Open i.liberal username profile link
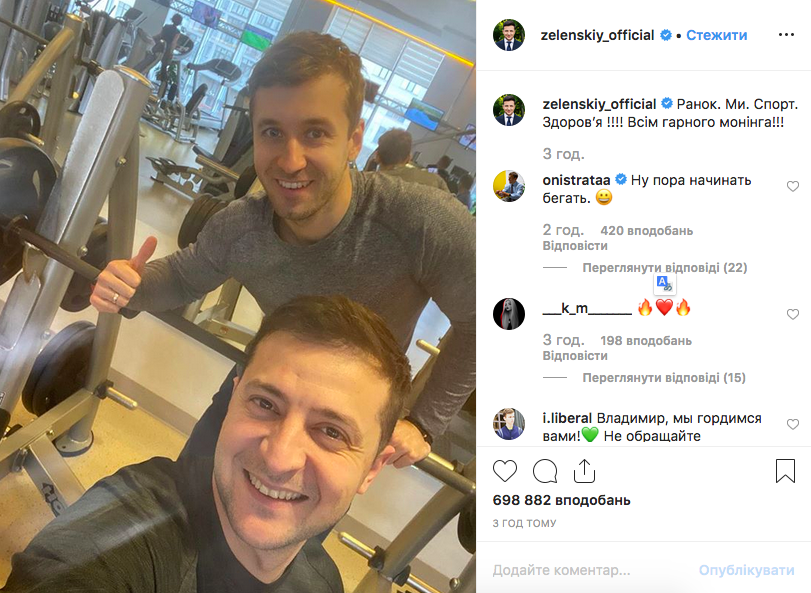Screen dimensions: 811x593 (567, 418)
